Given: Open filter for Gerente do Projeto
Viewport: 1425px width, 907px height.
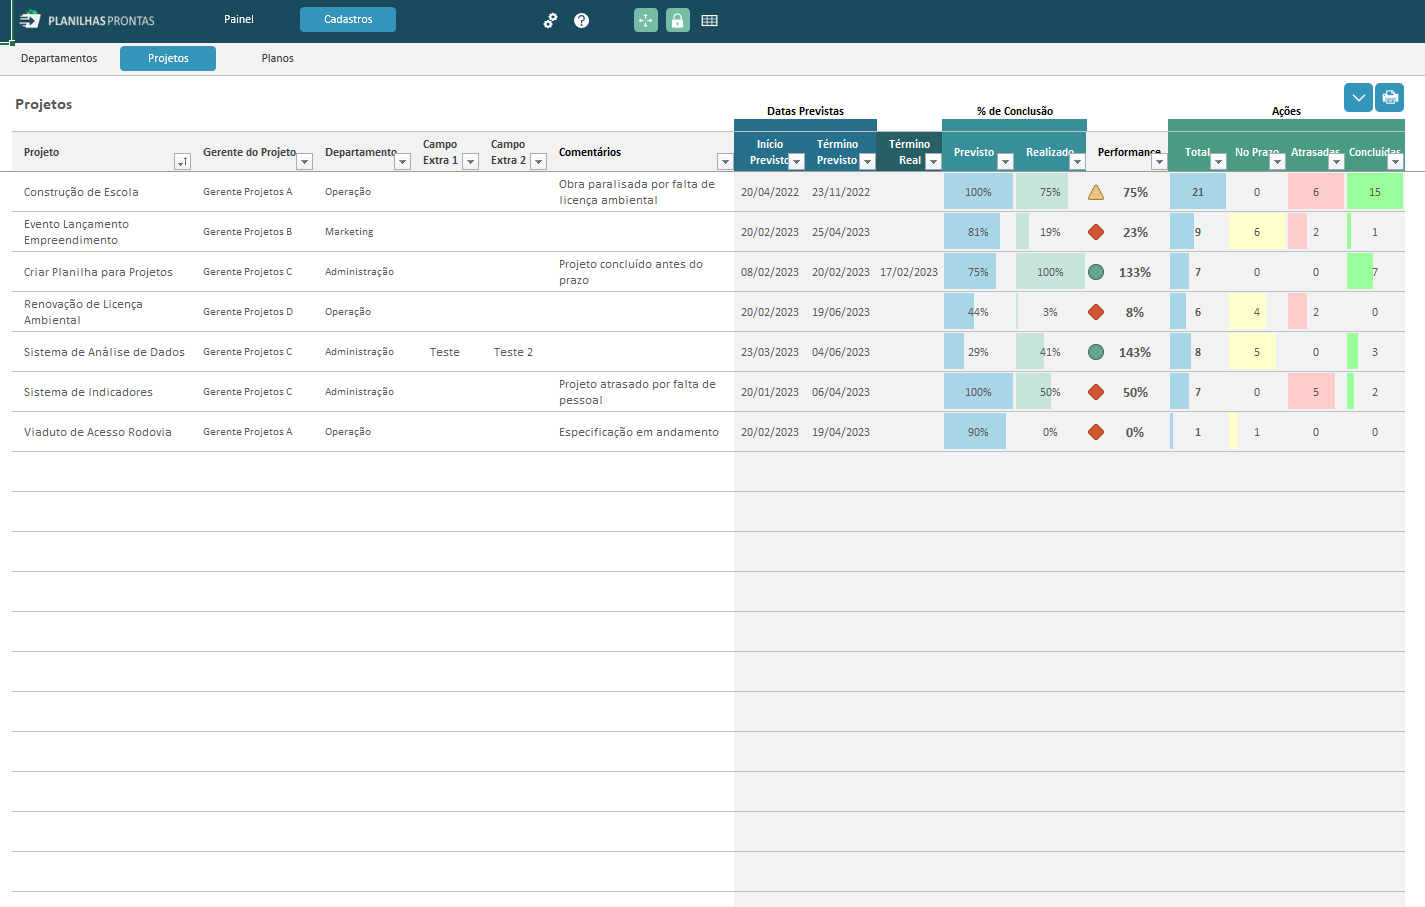Looking at the screenshot, I should [x=304, y=162].
